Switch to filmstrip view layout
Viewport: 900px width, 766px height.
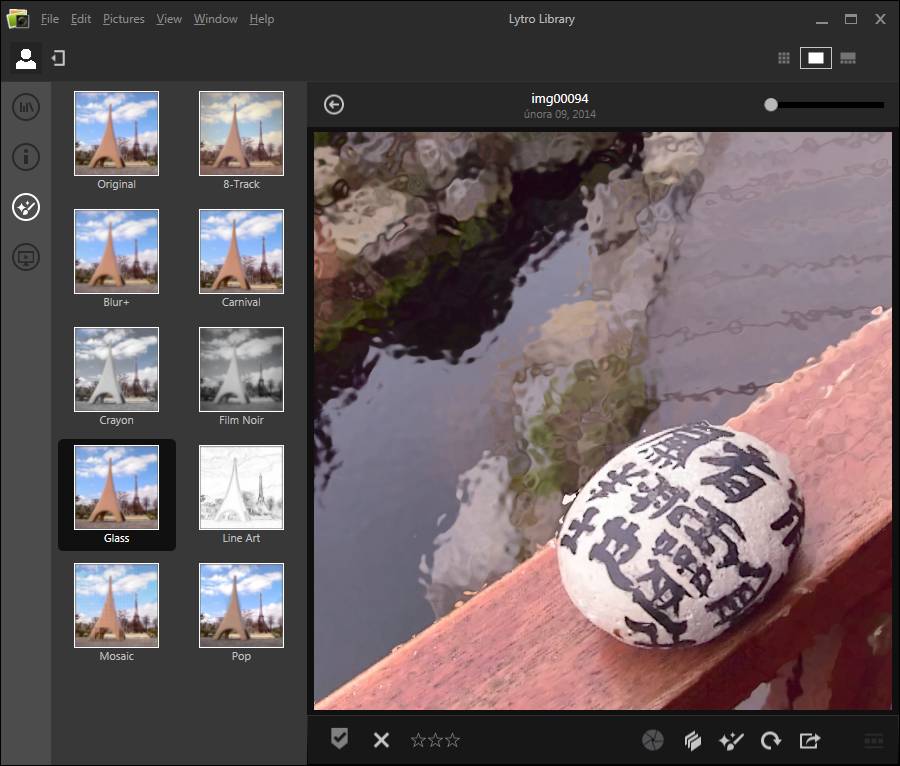click(848, 58)
